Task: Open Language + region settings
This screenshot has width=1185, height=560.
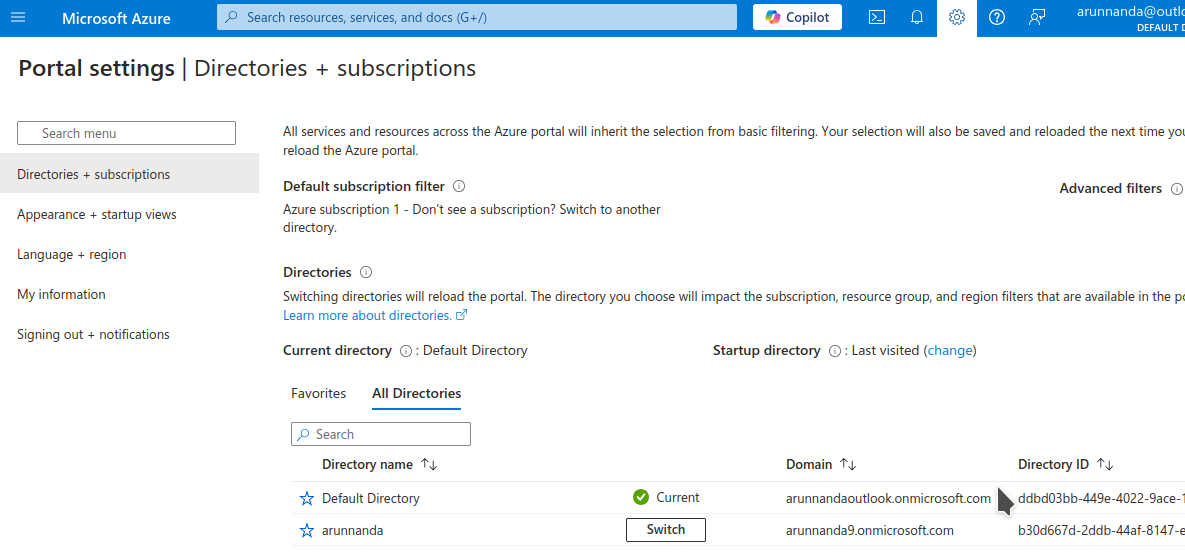Action: tap(72, 254)
